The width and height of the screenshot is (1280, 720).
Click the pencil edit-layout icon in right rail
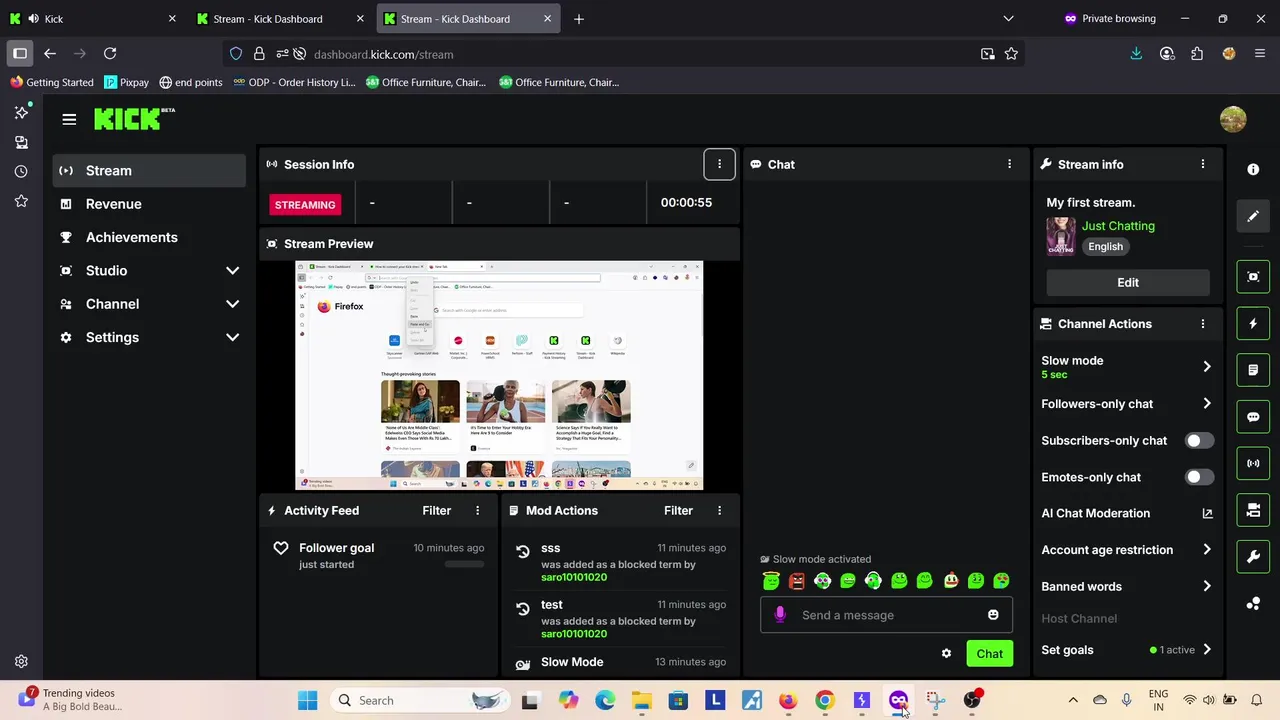click(x=1253, y=216)
